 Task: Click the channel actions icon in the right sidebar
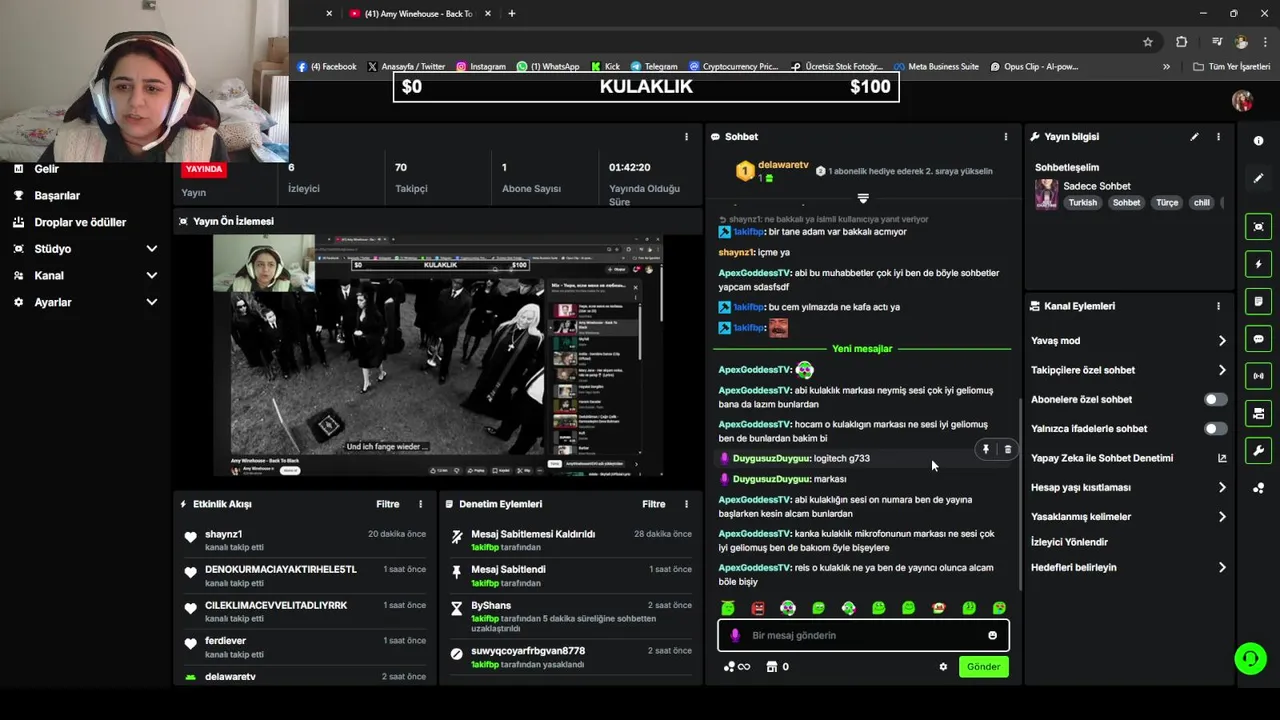point(1258,413)
